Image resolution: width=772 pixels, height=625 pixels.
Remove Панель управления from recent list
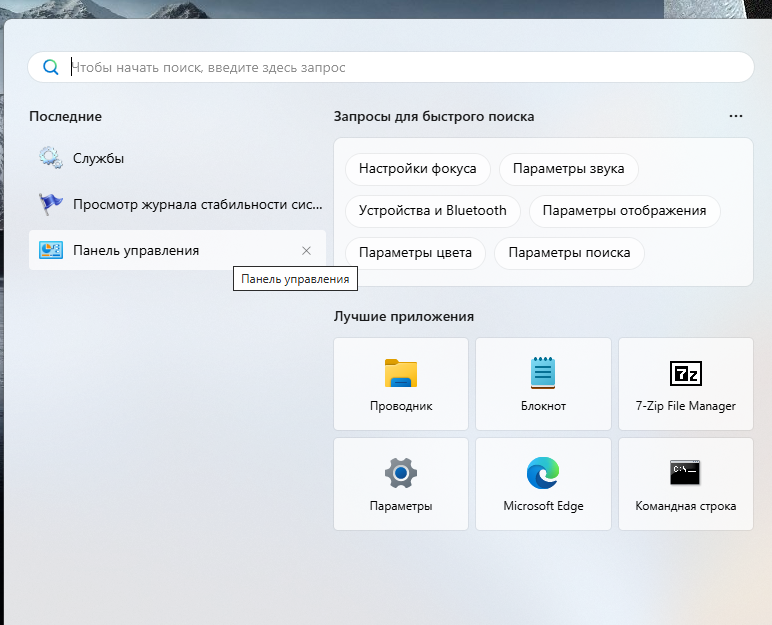[306, 251]
